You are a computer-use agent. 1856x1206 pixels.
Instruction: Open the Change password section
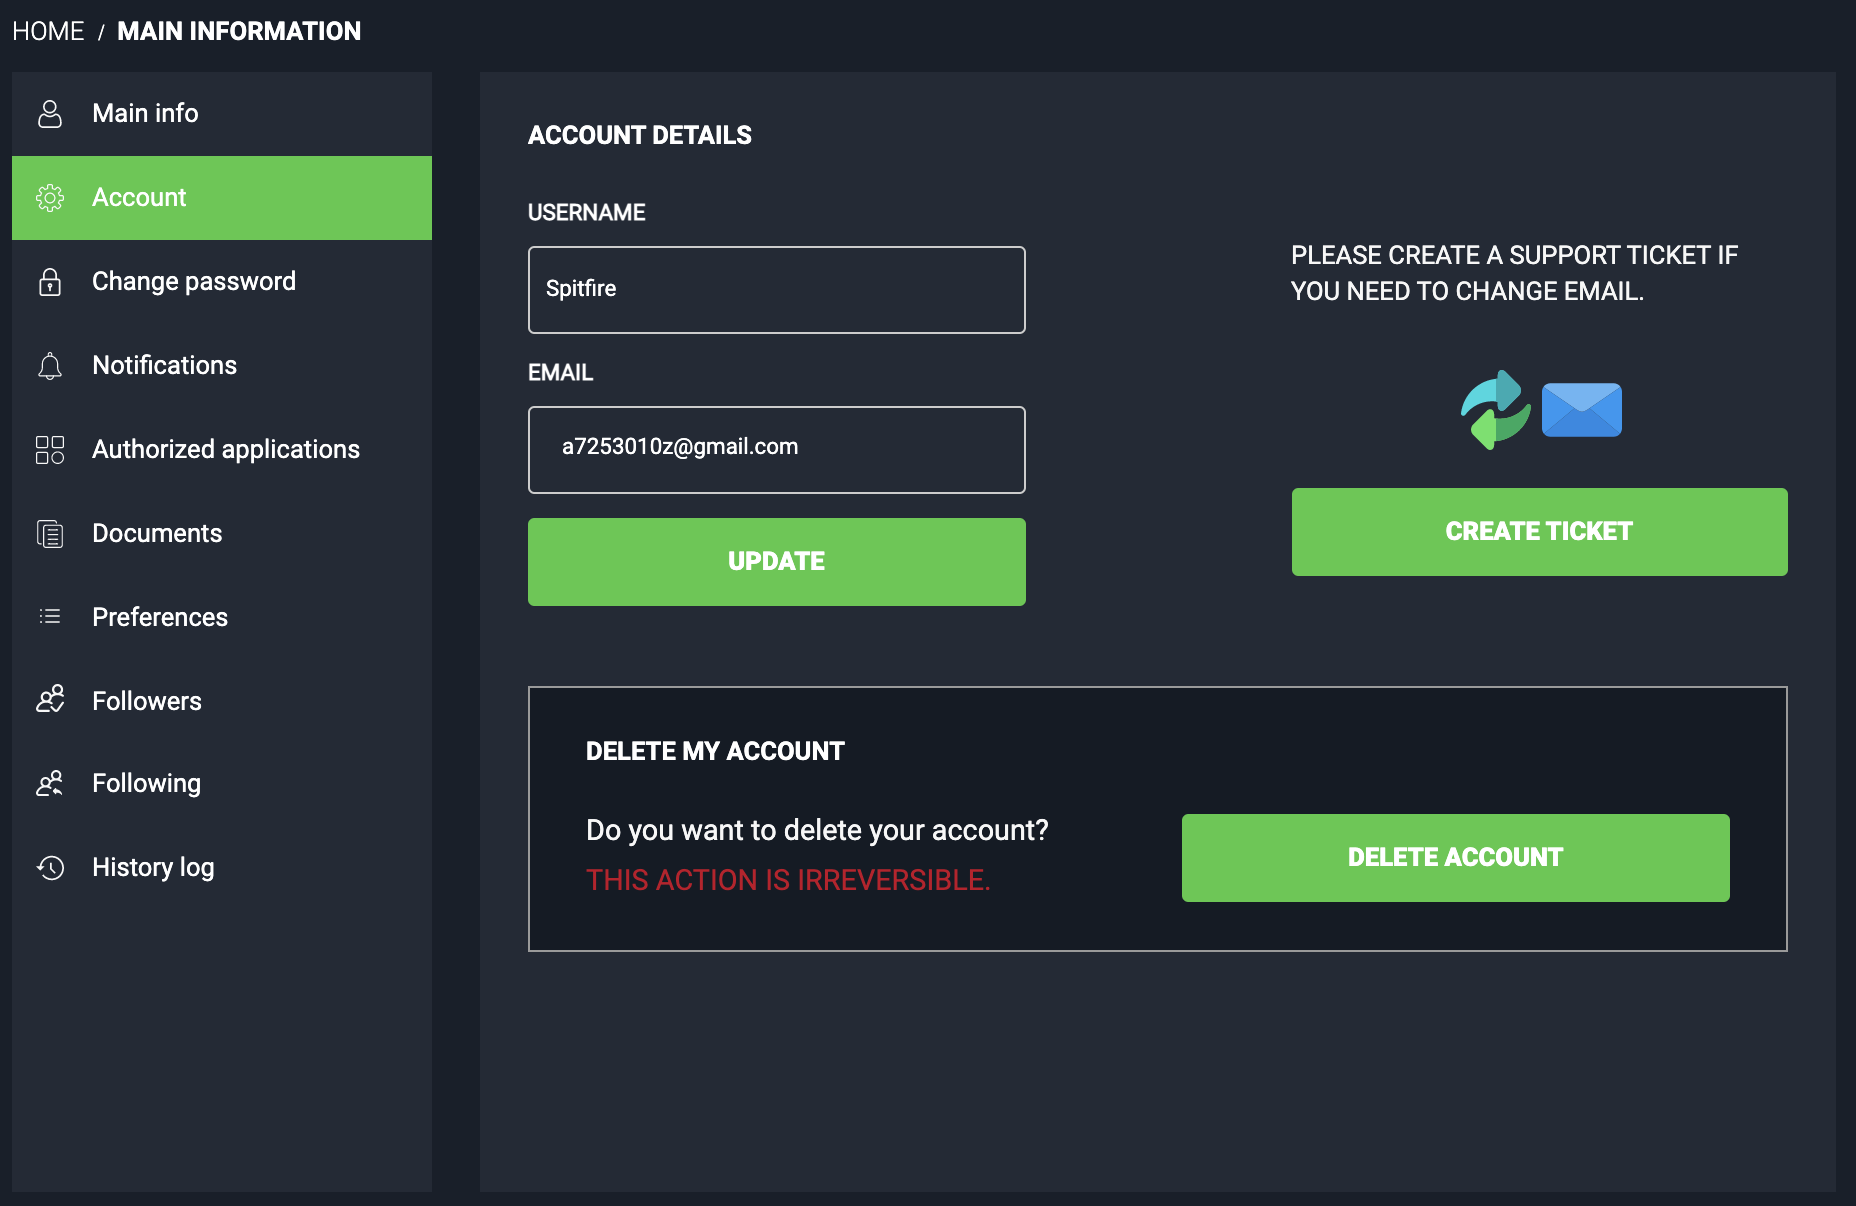(x=194, y=282)
